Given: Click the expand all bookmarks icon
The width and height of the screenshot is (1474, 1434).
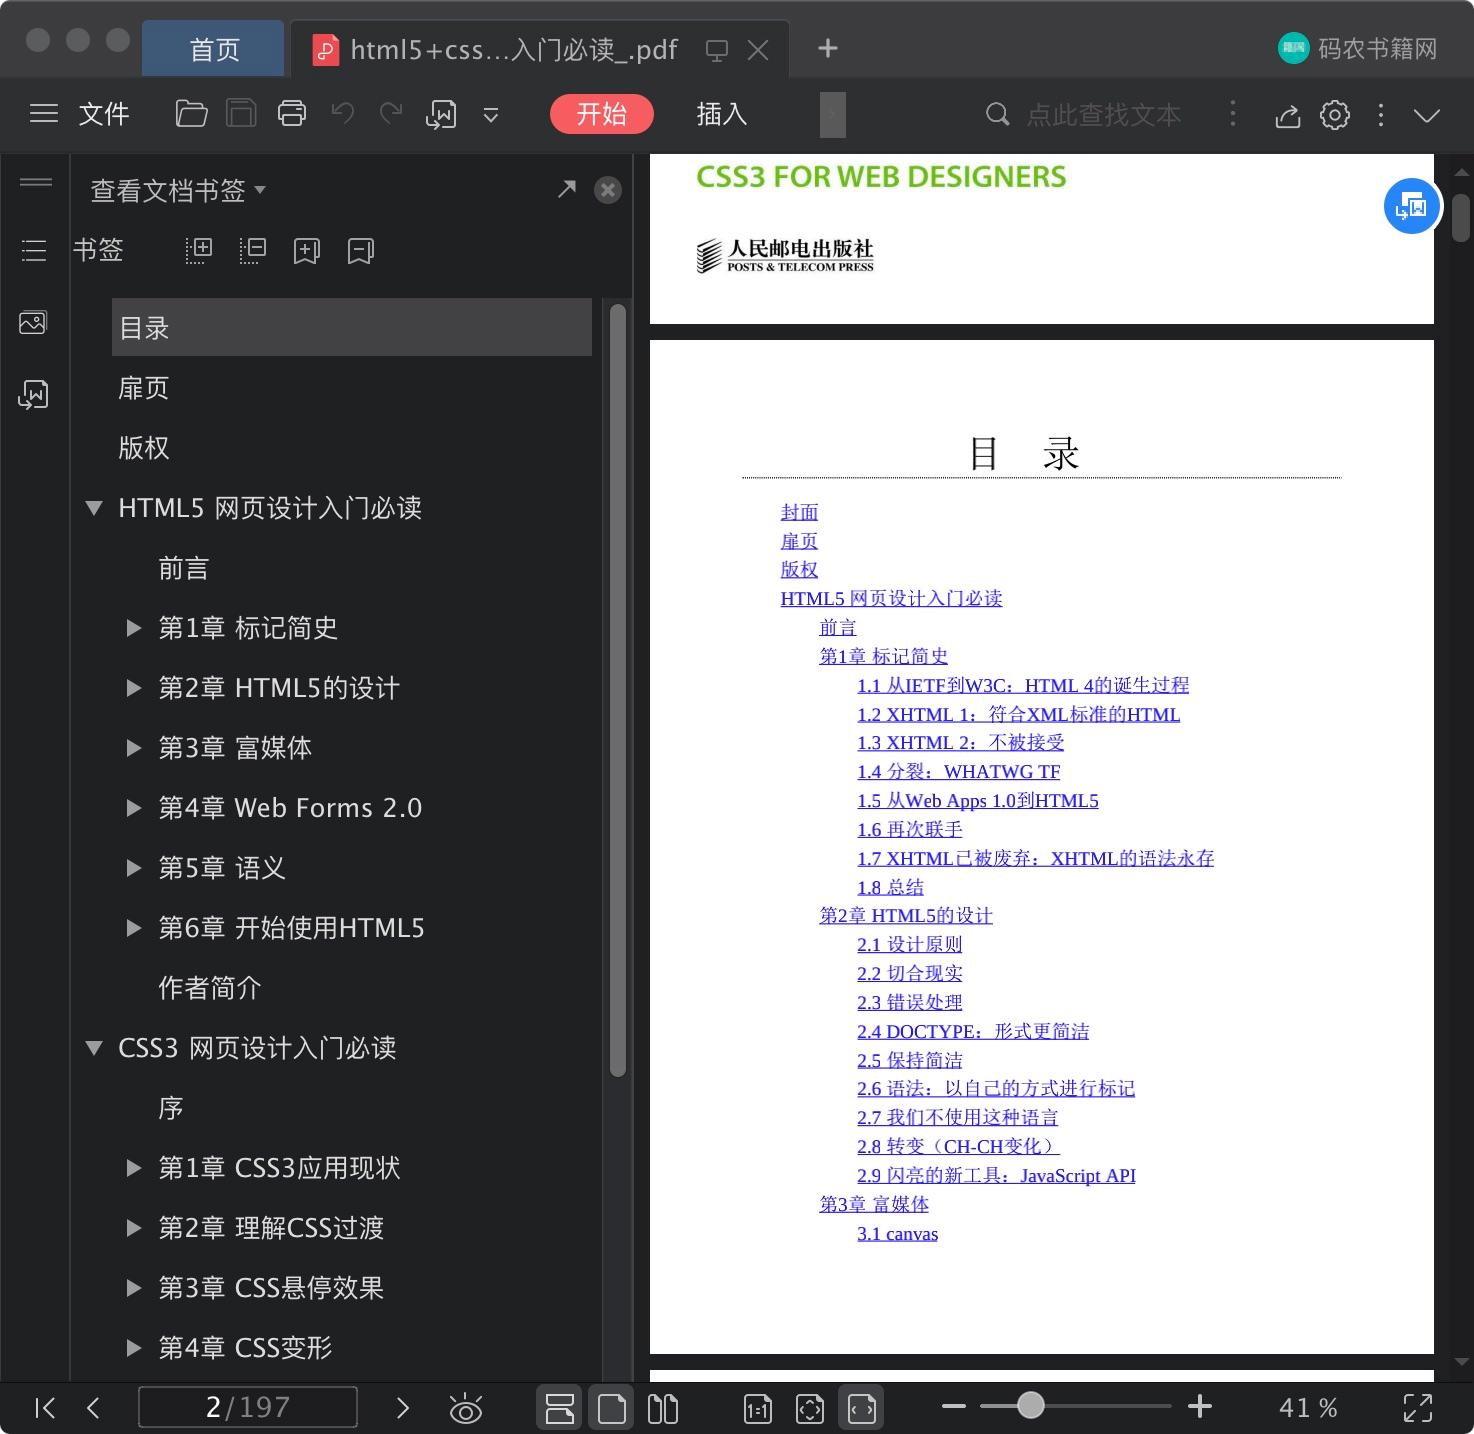Looking at the screenshot, I should coord(199,250).
